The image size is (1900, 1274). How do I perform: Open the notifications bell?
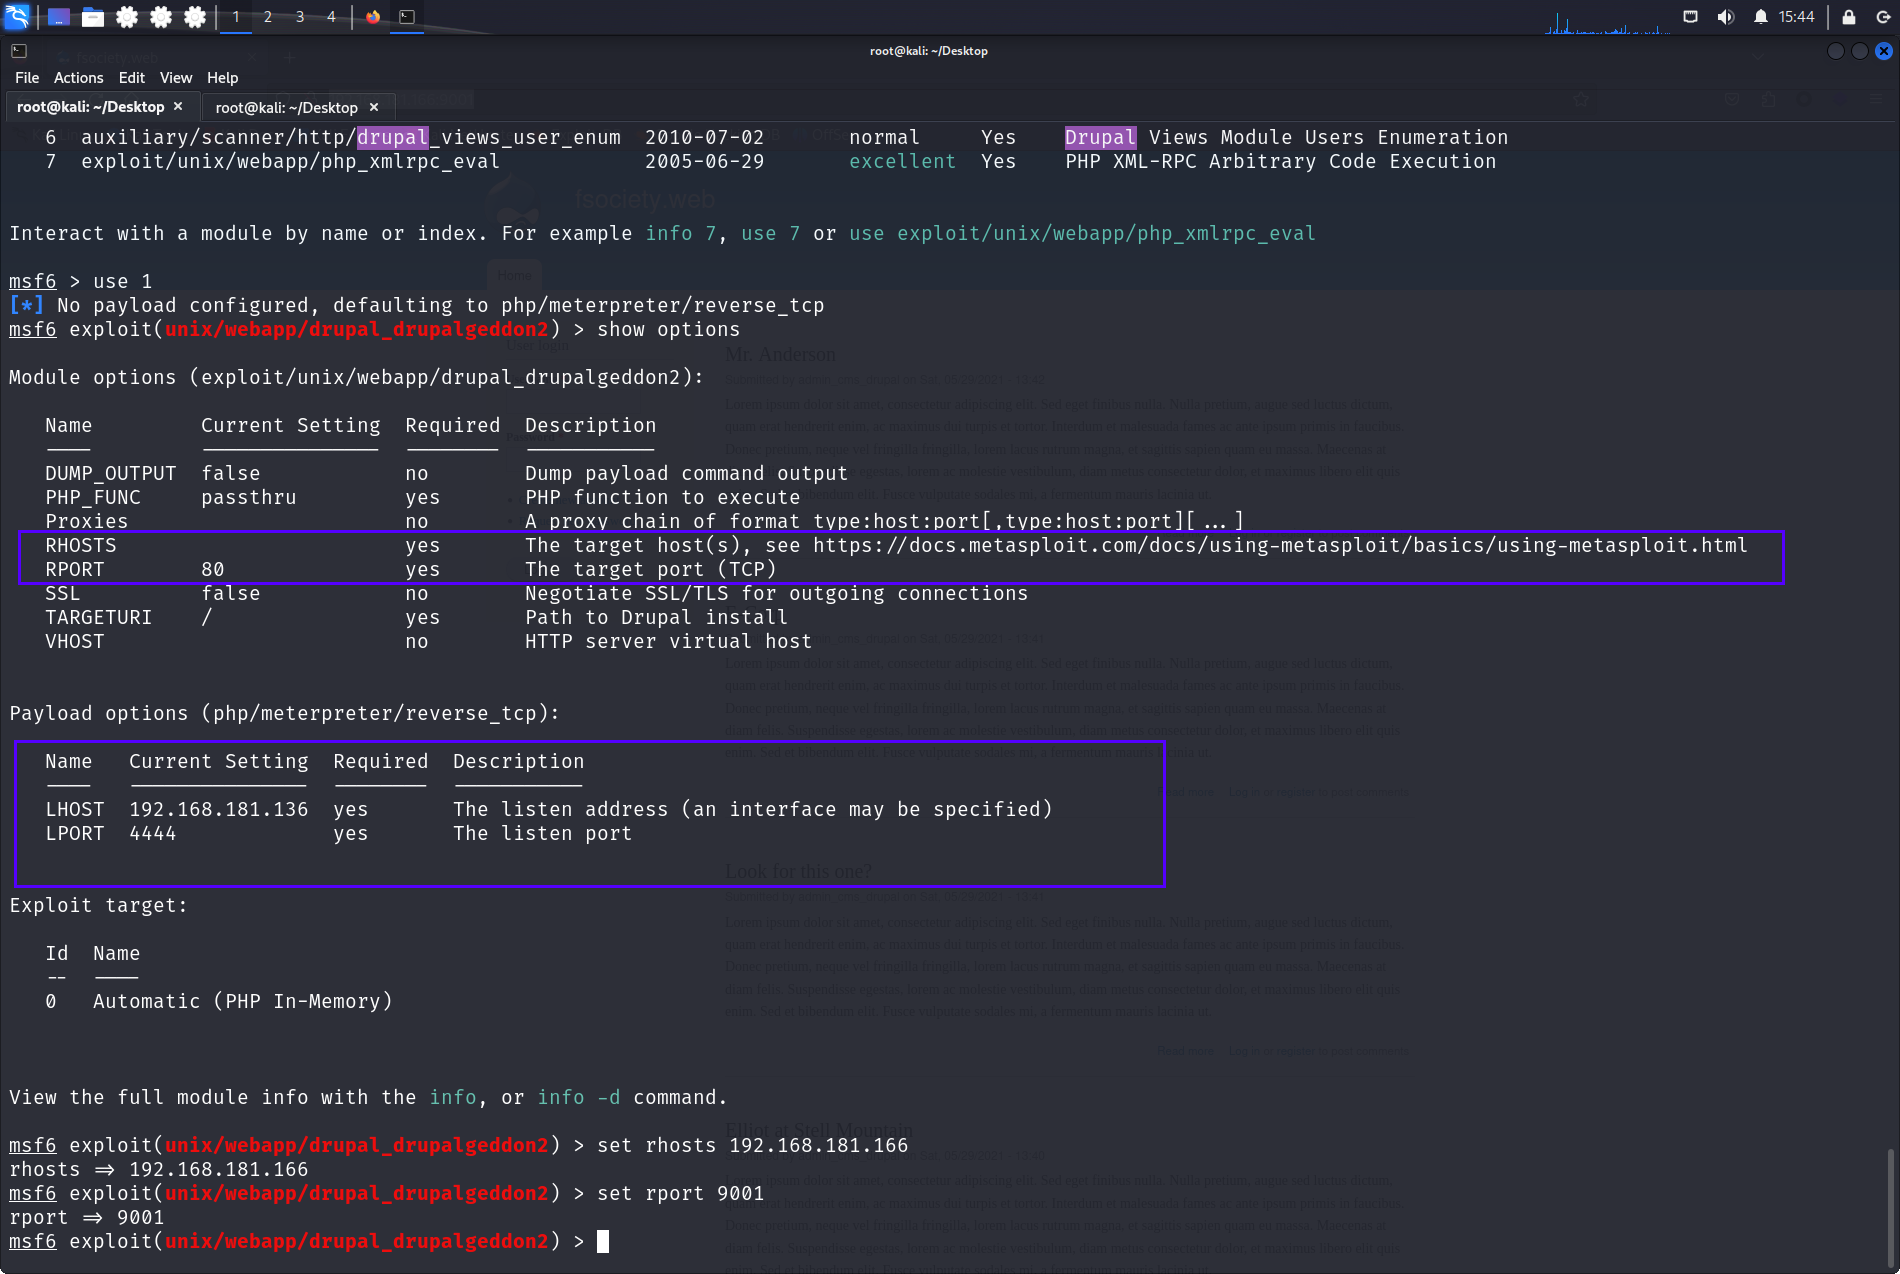click(x=1761, y=17)
